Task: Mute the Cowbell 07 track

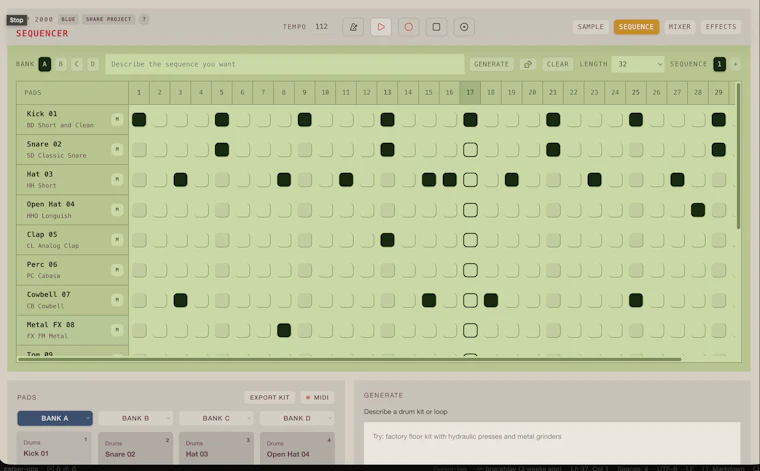Action: (117, 300)
